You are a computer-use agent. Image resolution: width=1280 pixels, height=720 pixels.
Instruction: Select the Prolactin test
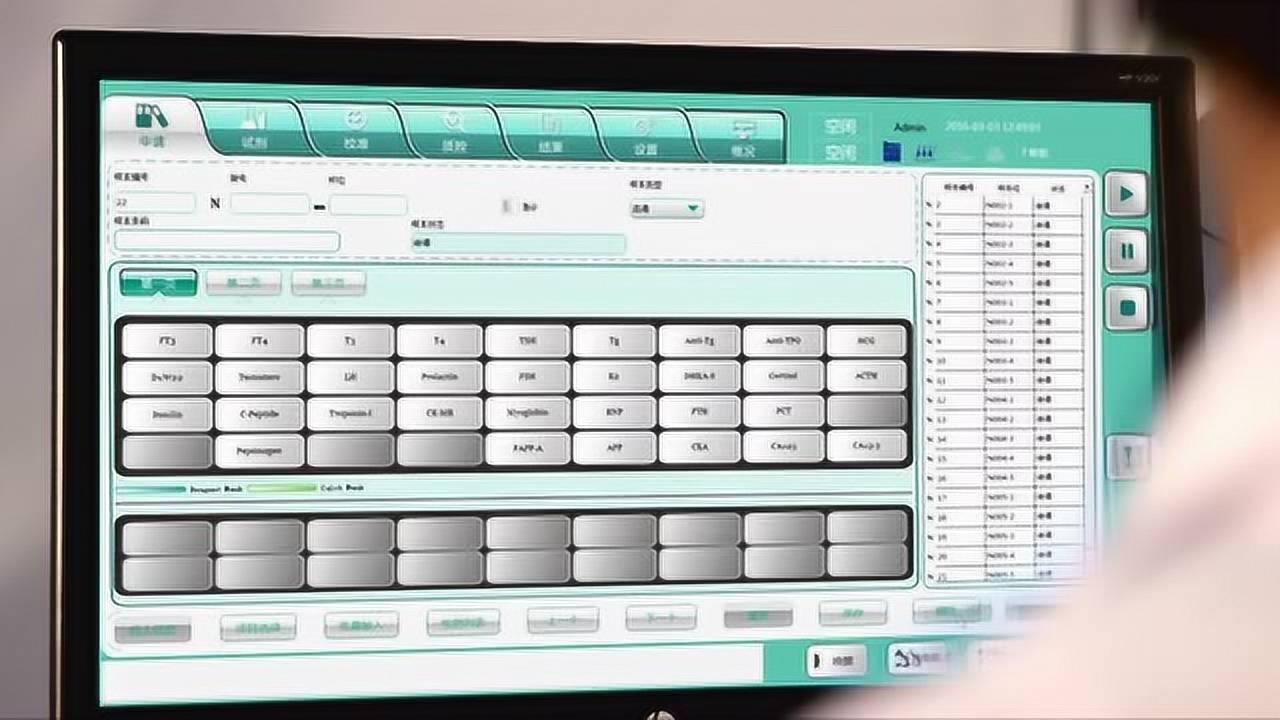point(440,377)
